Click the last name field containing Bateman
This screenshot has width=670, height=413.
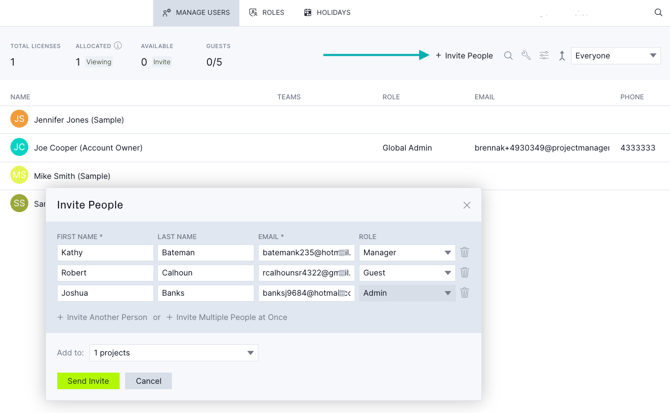click(x=206, y=252)
